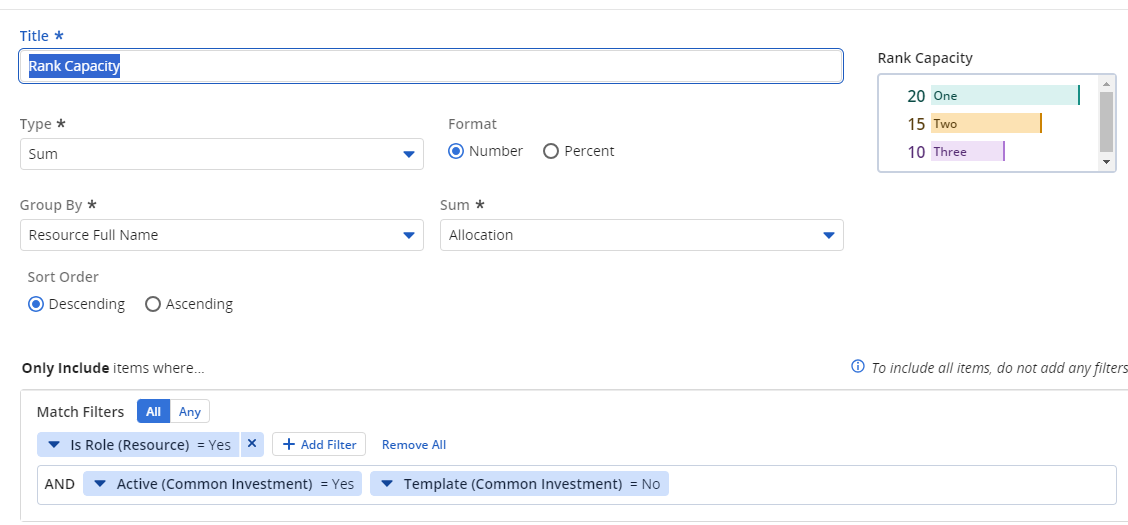This screenshot has width=1128, height=525.
Task: Click the Title input field
Action: 430,67
